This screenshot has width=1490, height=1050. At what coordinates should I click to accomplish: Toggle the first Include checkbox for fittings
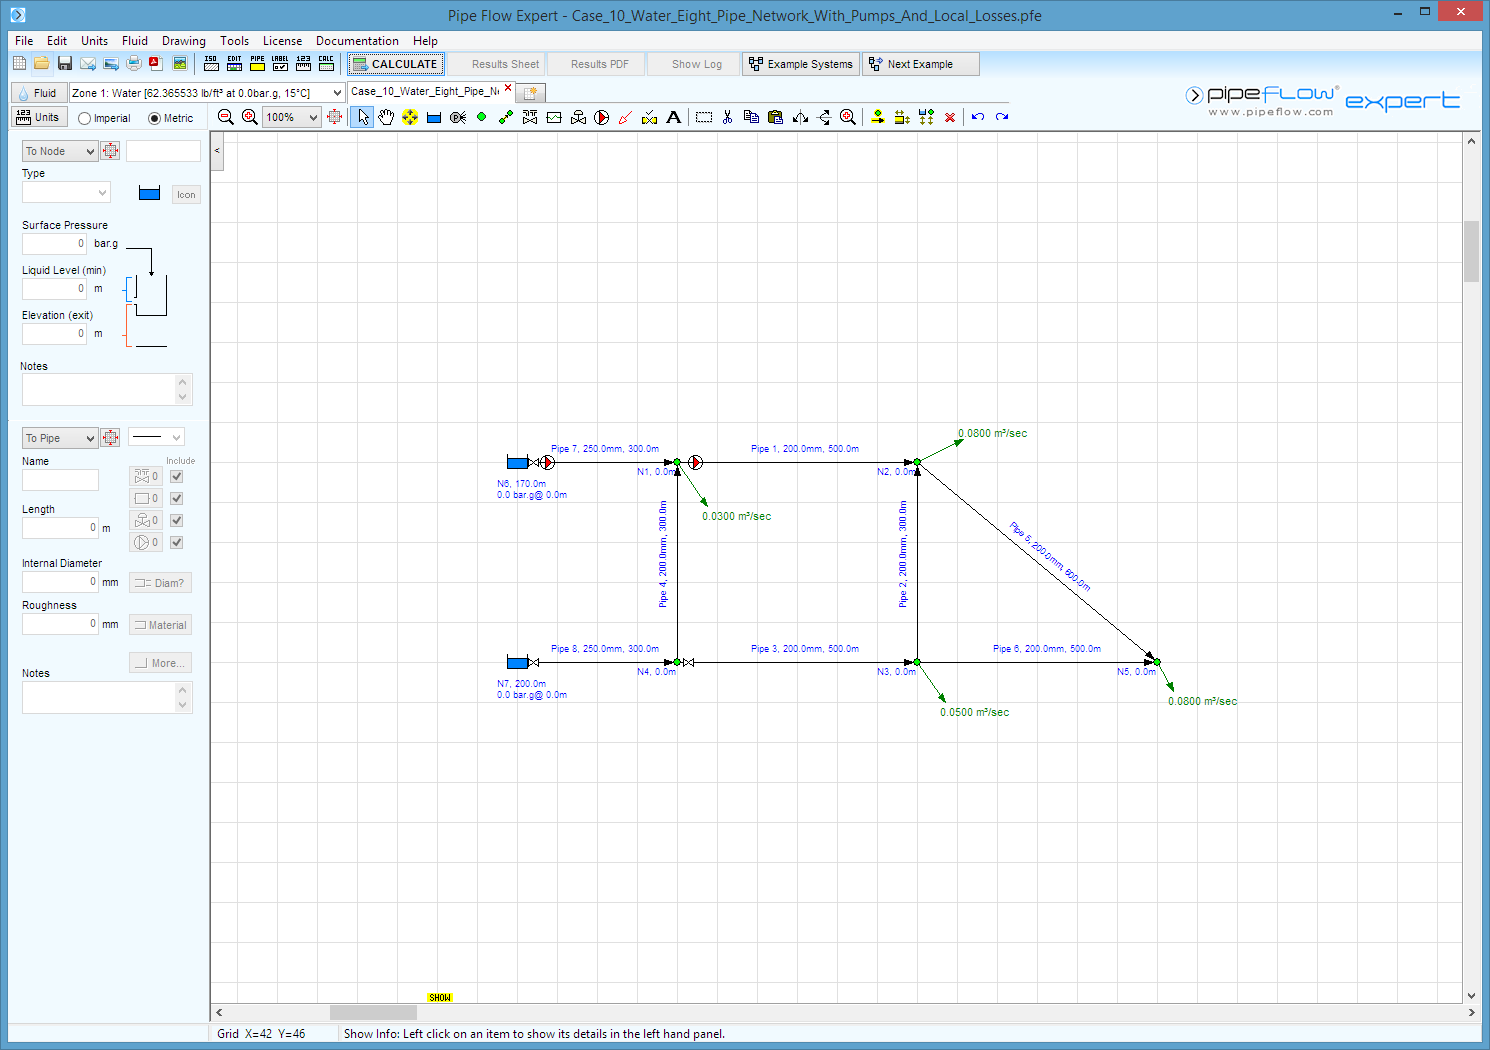click(177, 476)
